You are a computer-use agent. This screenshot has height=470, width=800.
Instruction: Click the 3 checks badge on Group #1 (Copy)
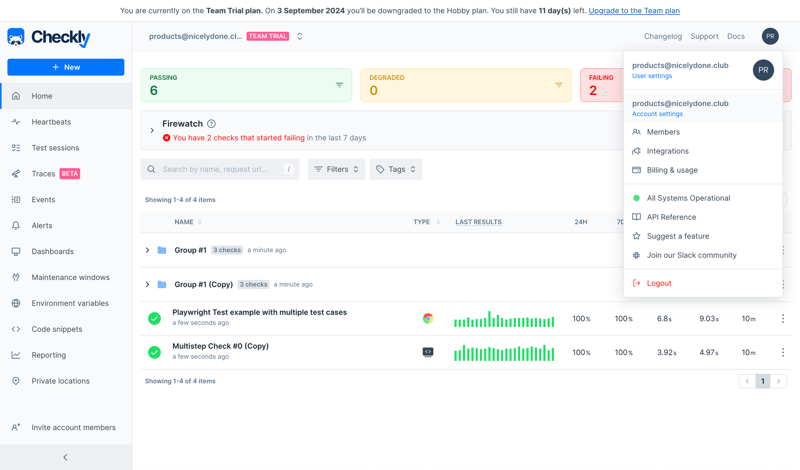(x=254, y=284)
